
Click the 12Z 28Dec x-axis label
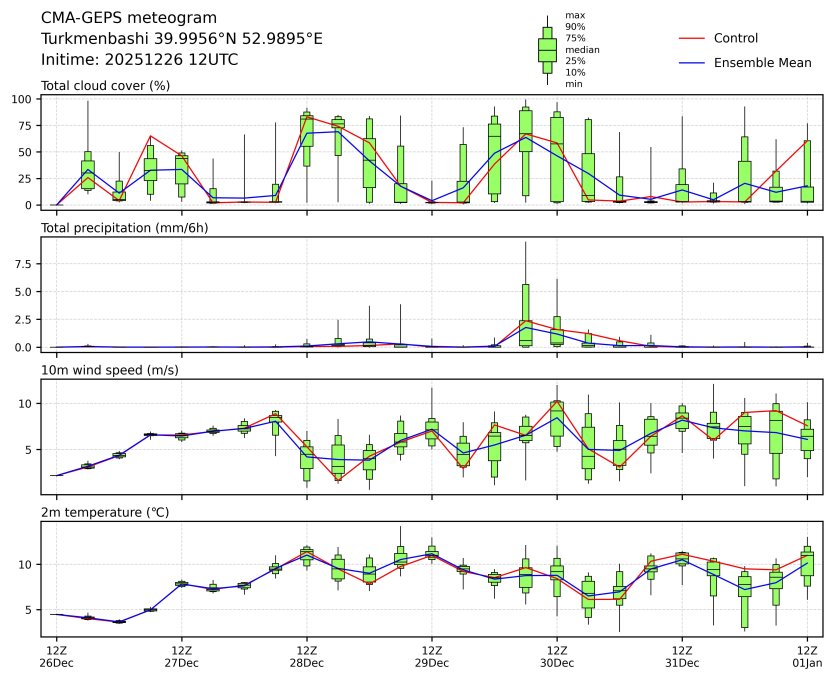click(306, 656)
